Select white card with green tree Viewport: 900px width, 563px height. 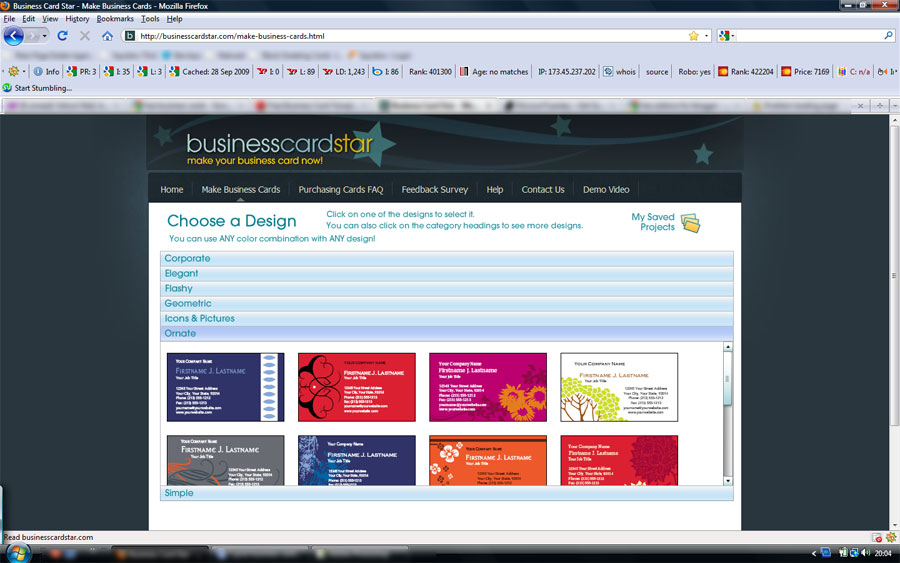[x=619, y=387]
